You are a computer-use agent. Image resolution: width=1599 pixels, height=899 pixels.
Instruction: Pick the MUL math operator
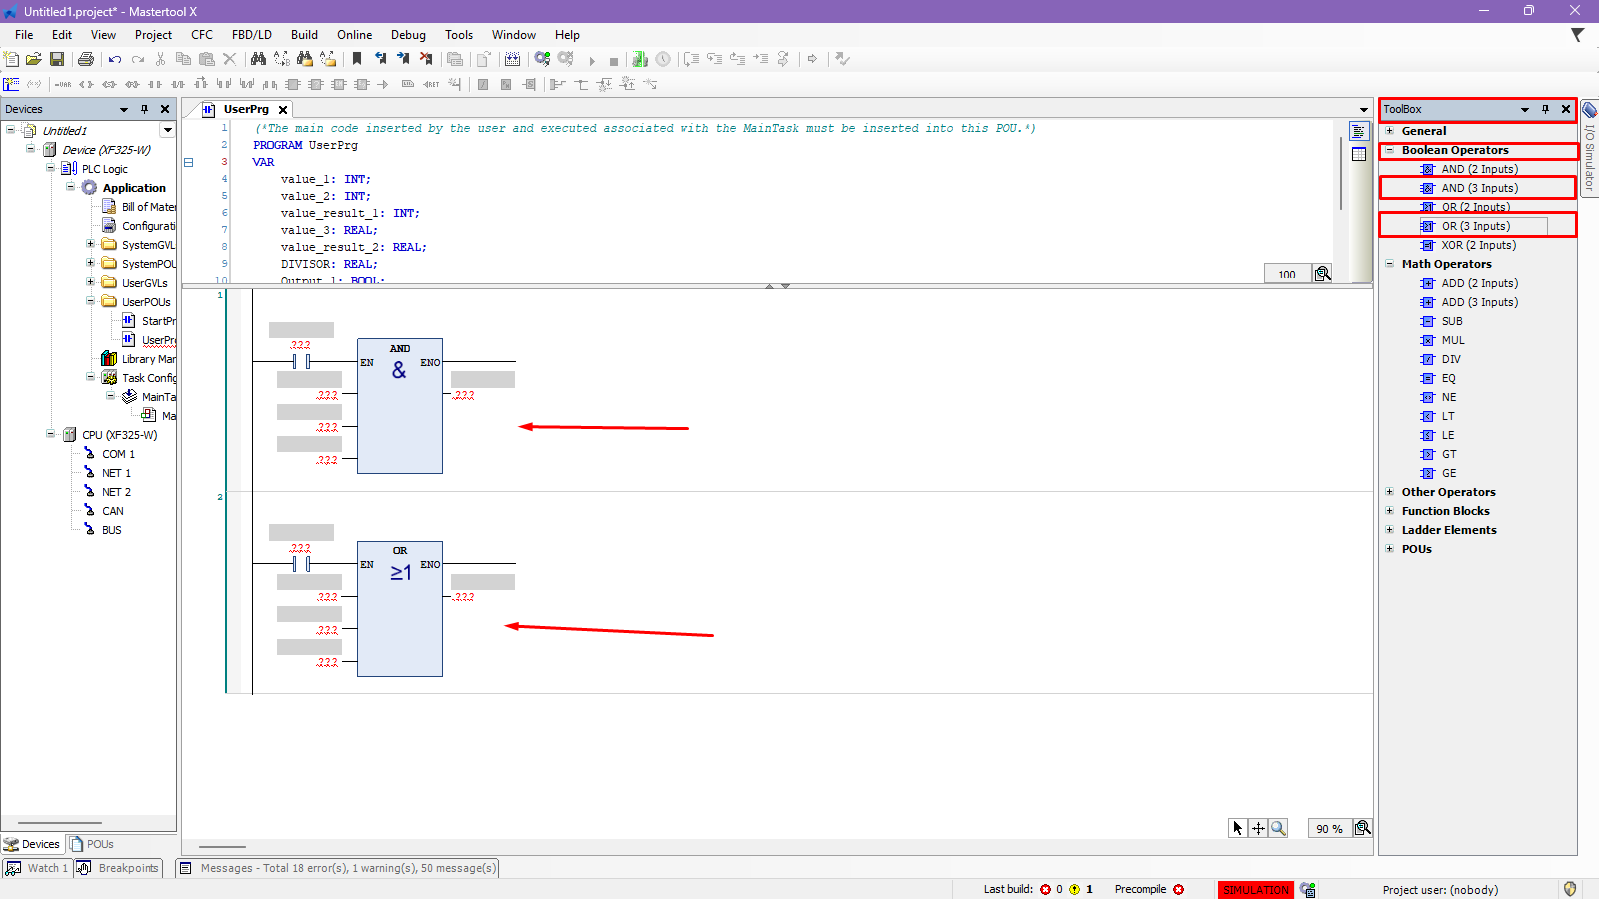click(x=1452, y=340)
